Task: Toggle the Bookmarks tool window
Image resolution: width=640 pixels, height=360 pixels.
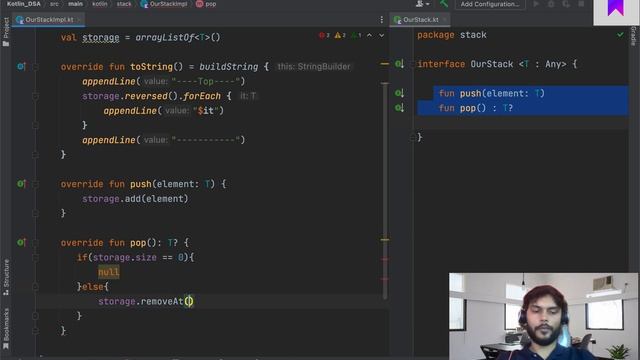Action: pyautogui.click(x=6, y=329)
